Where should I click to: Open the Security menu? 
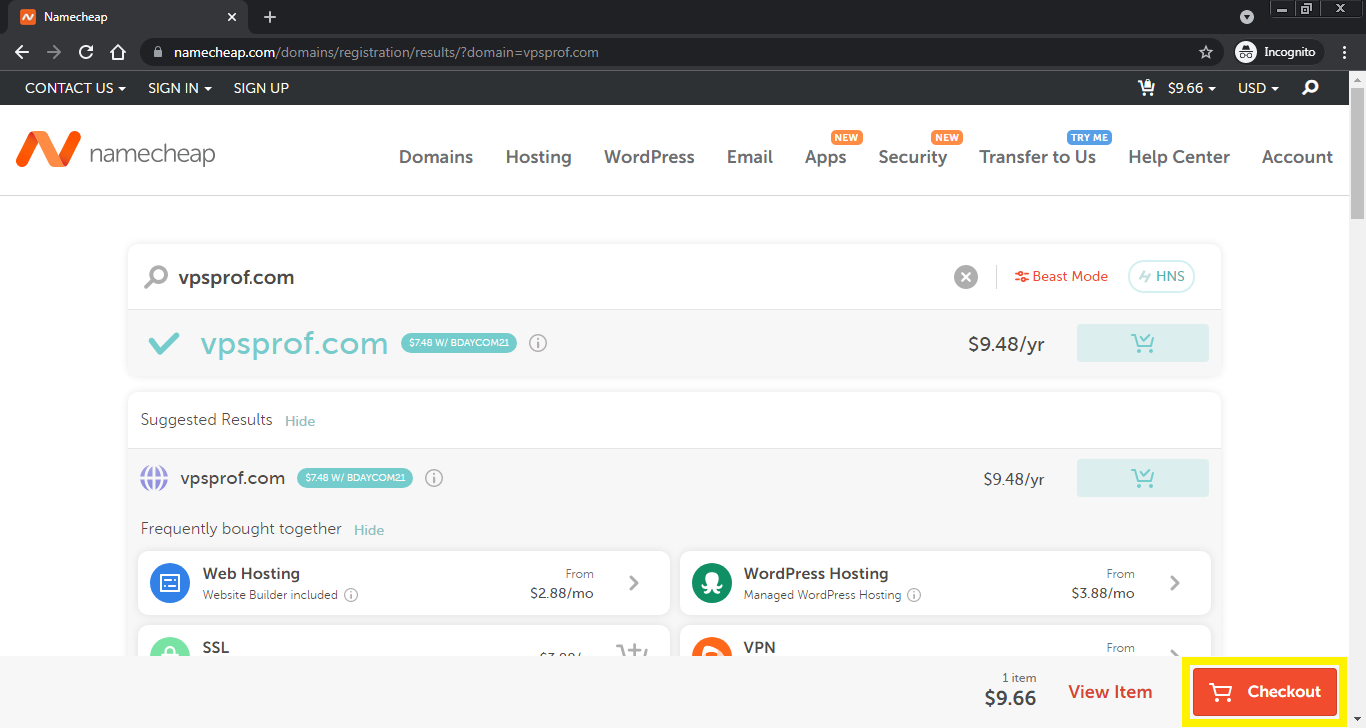tap(913, 157)
